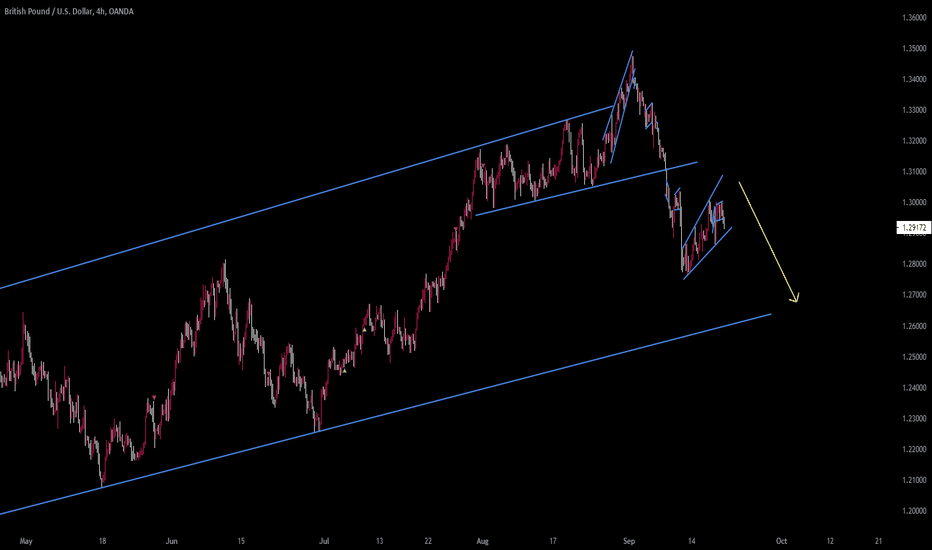
Task: Click the 18 date label on time axis
Action: (102, 541)
